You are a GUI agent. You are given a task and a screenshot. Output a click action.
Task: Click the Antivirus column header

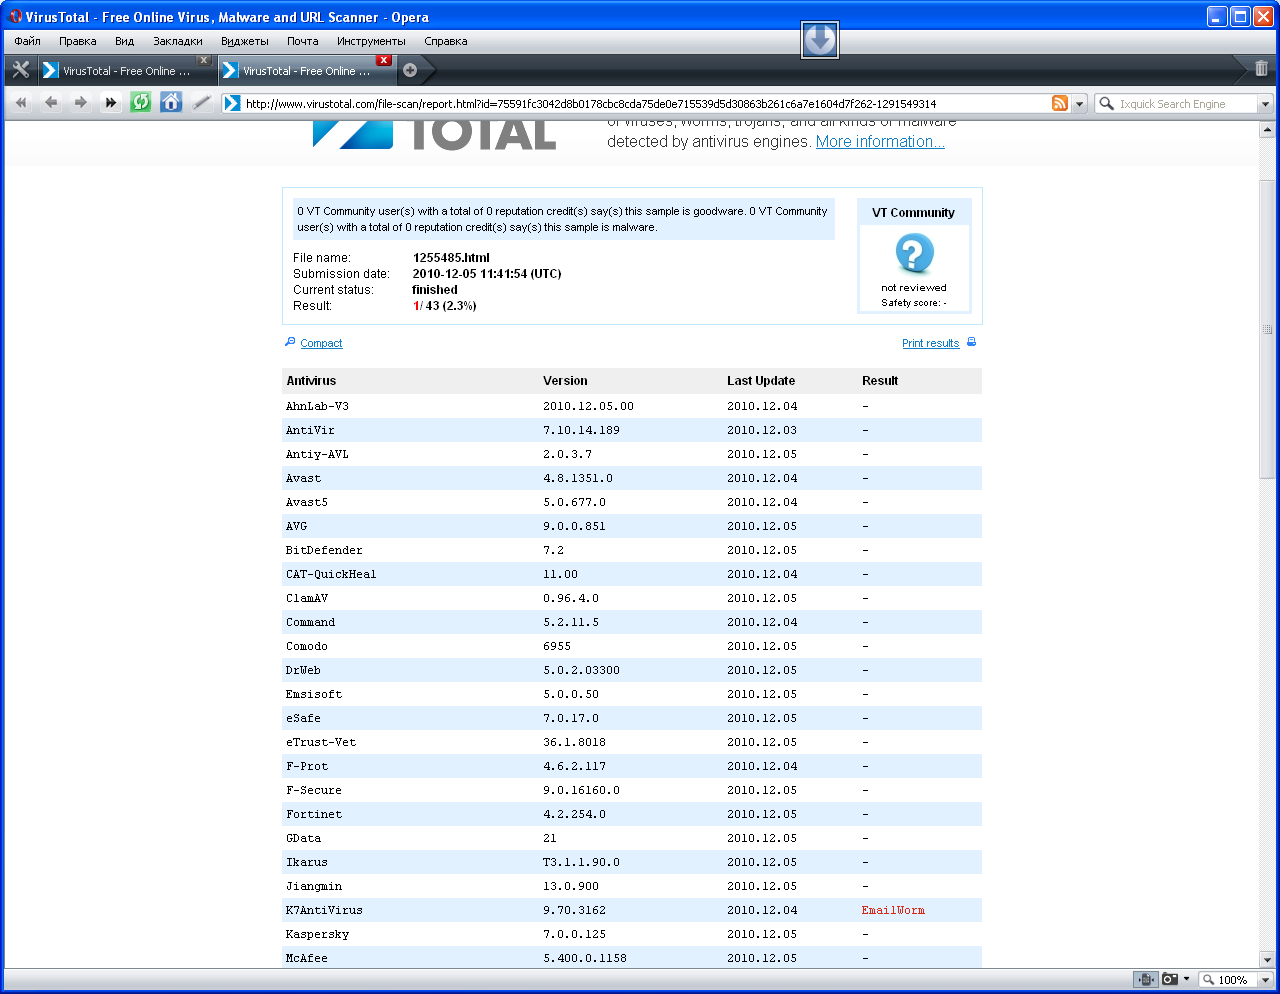point(311,381)
